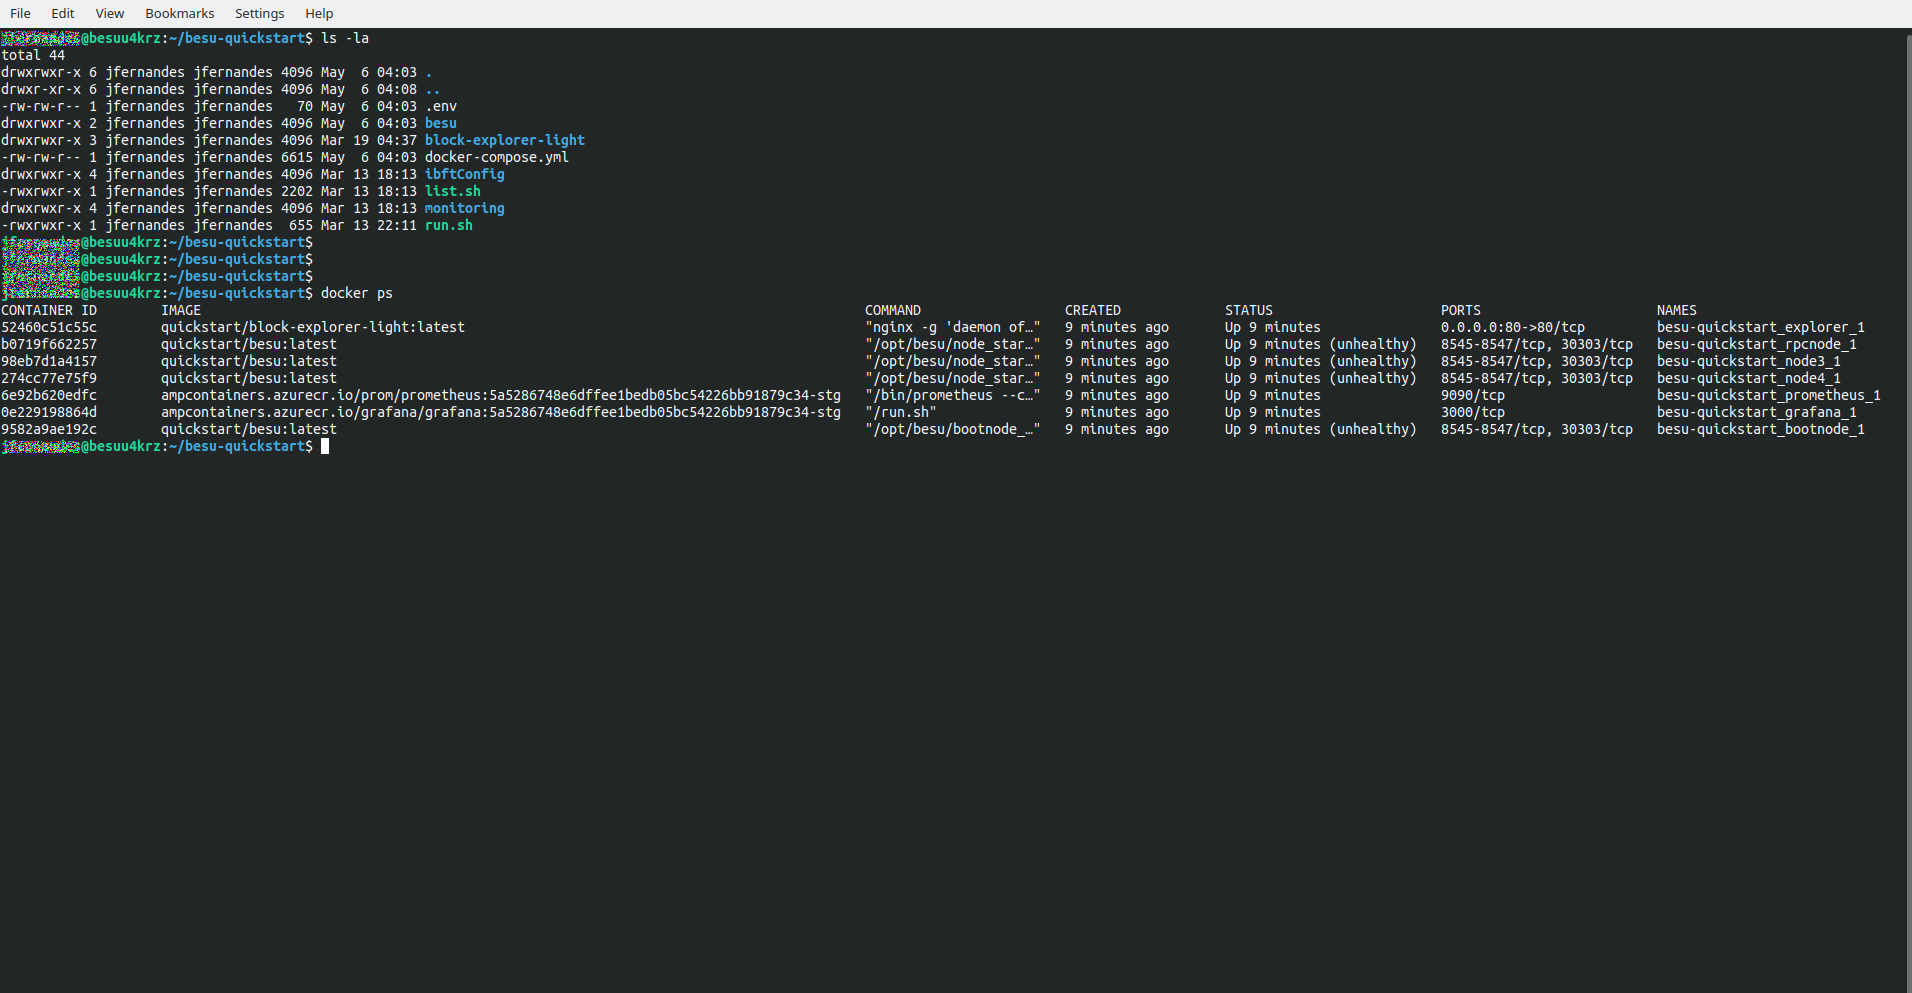Open the Bookmarks menu
The width and height of the screenshot is (1912, 993).
[x=179, y=13]
